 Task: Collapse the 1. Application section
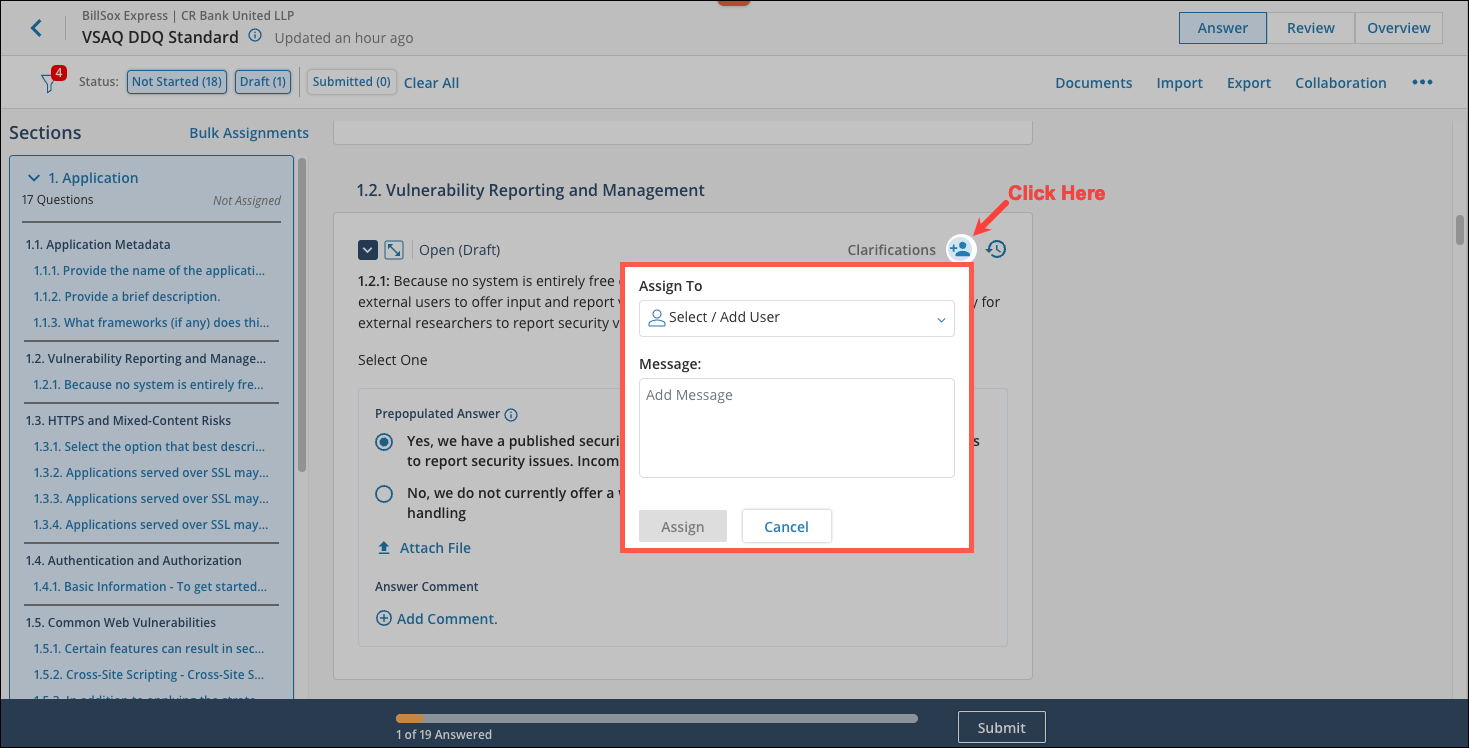[35, 178]
